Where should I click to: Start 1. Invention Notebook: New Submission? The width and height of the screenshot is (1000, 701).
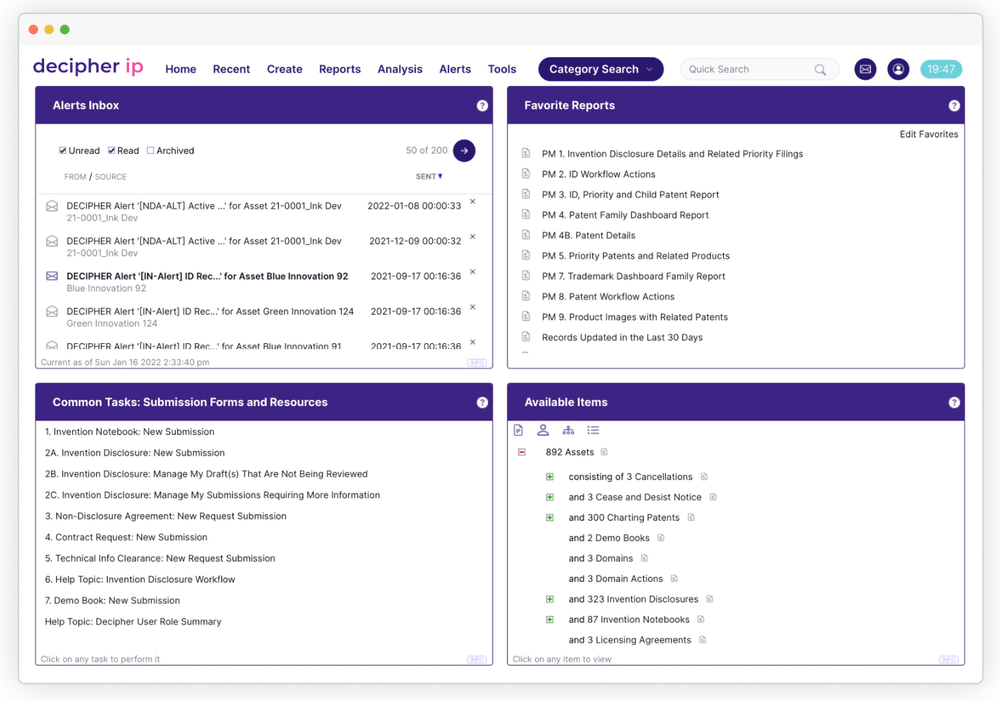(129, 432)
